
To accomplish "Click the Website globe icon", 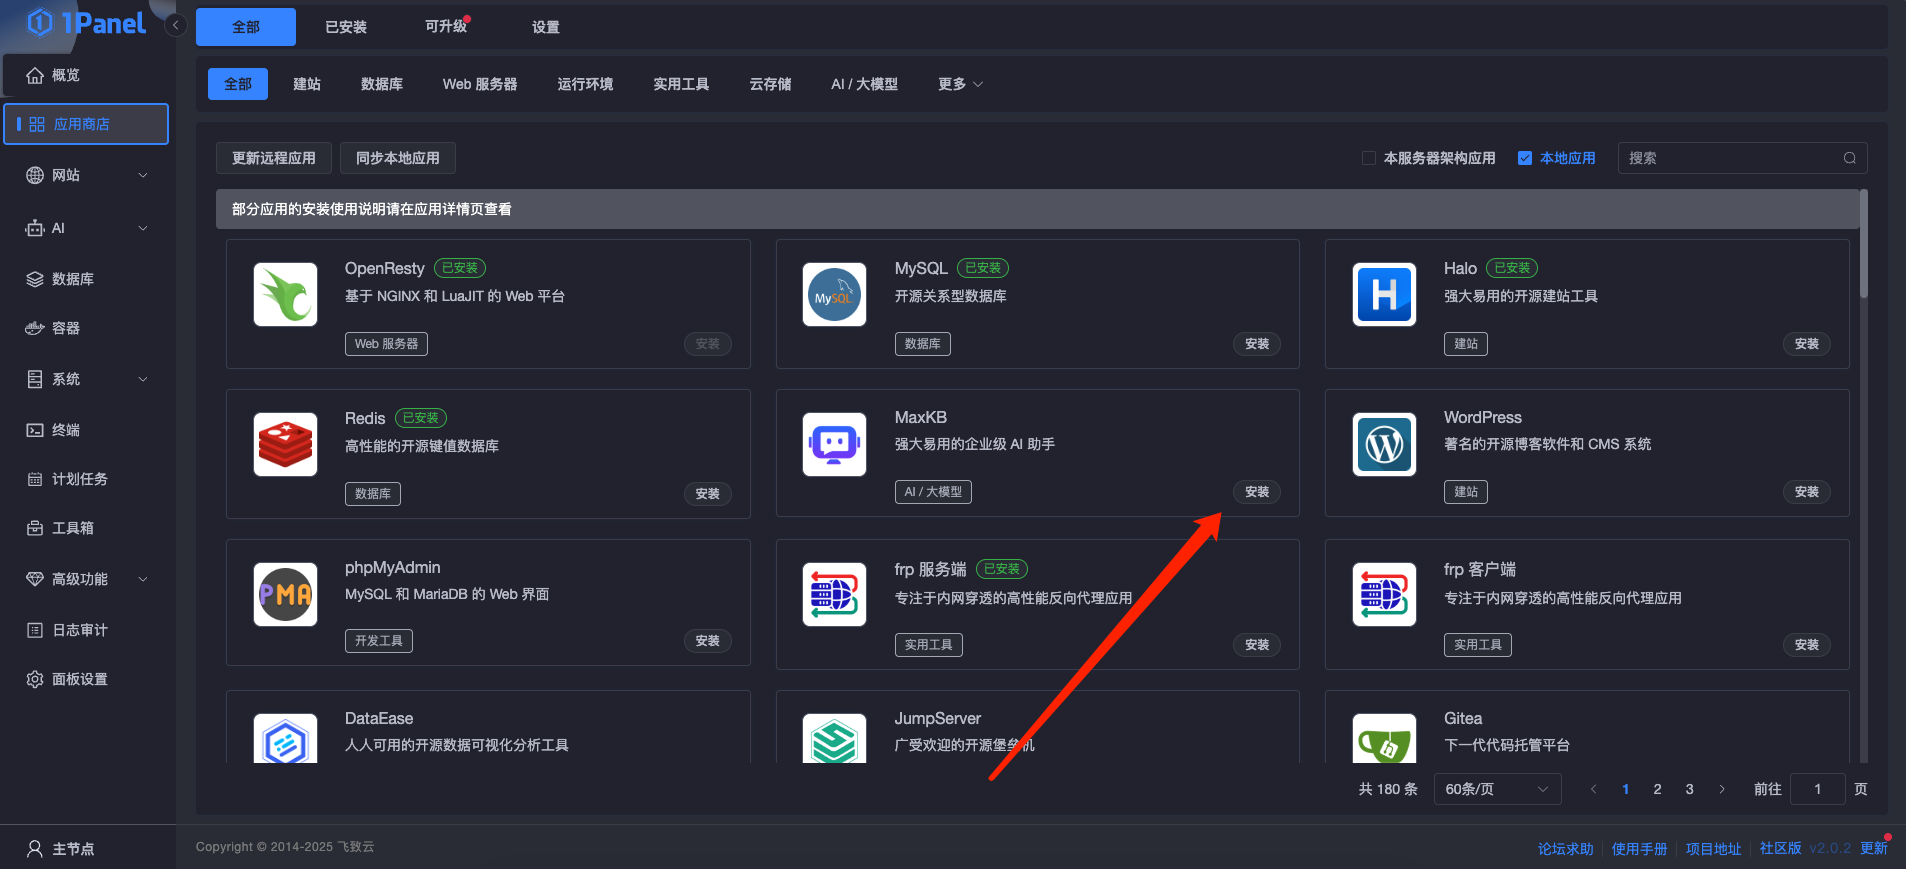I will click(x=35, y=175).
